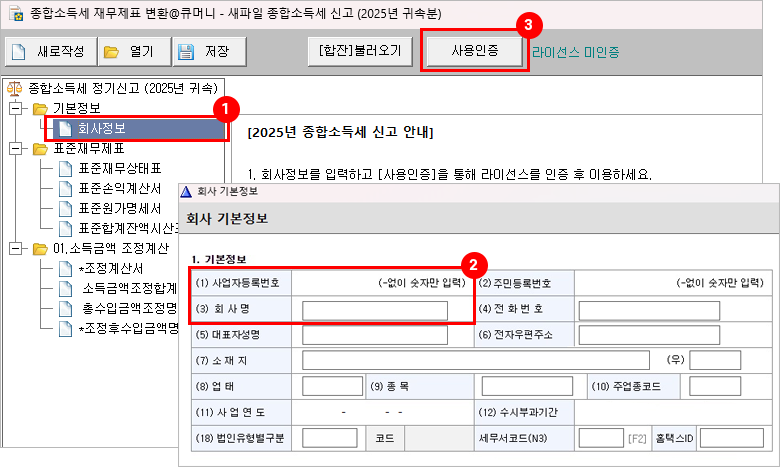Focus the 주업종코드 input field
Image resolution: width=780 pixels, height=467 pixels.
point(715,386)
